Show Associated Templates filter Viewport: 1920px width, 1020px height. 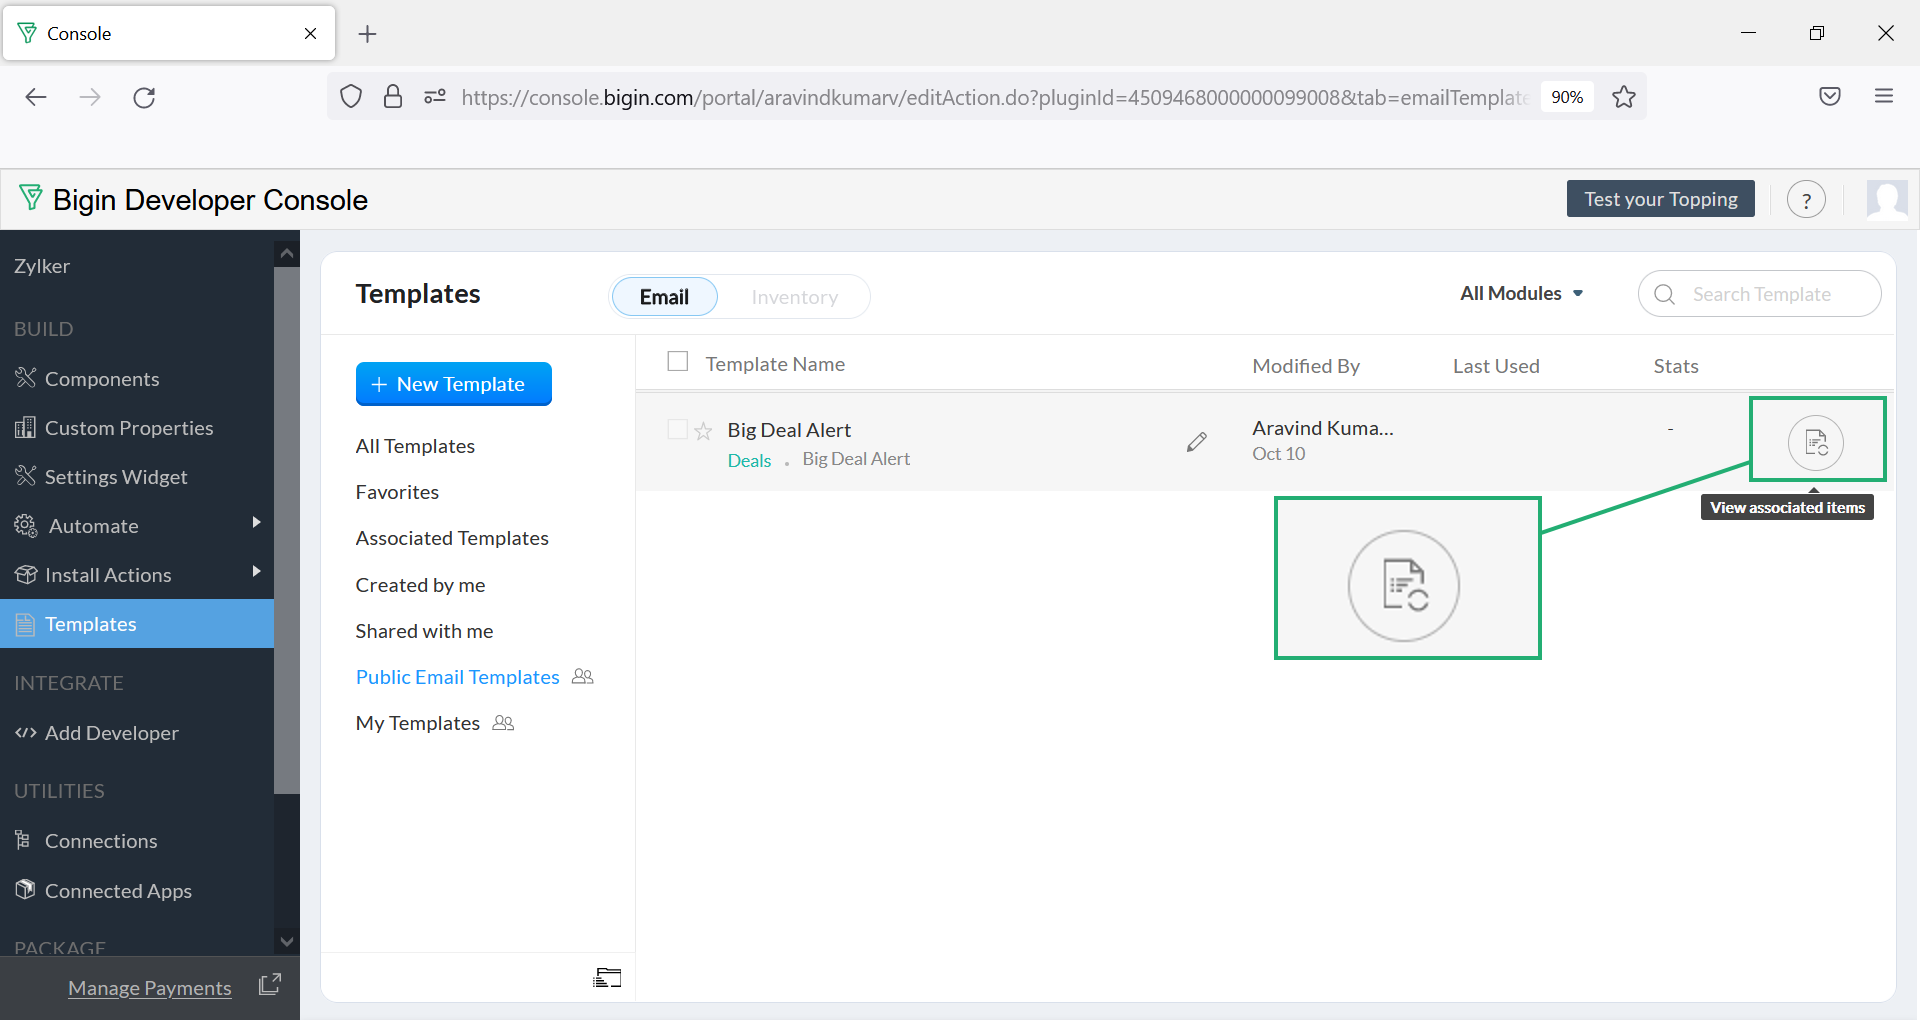(452, 538)
